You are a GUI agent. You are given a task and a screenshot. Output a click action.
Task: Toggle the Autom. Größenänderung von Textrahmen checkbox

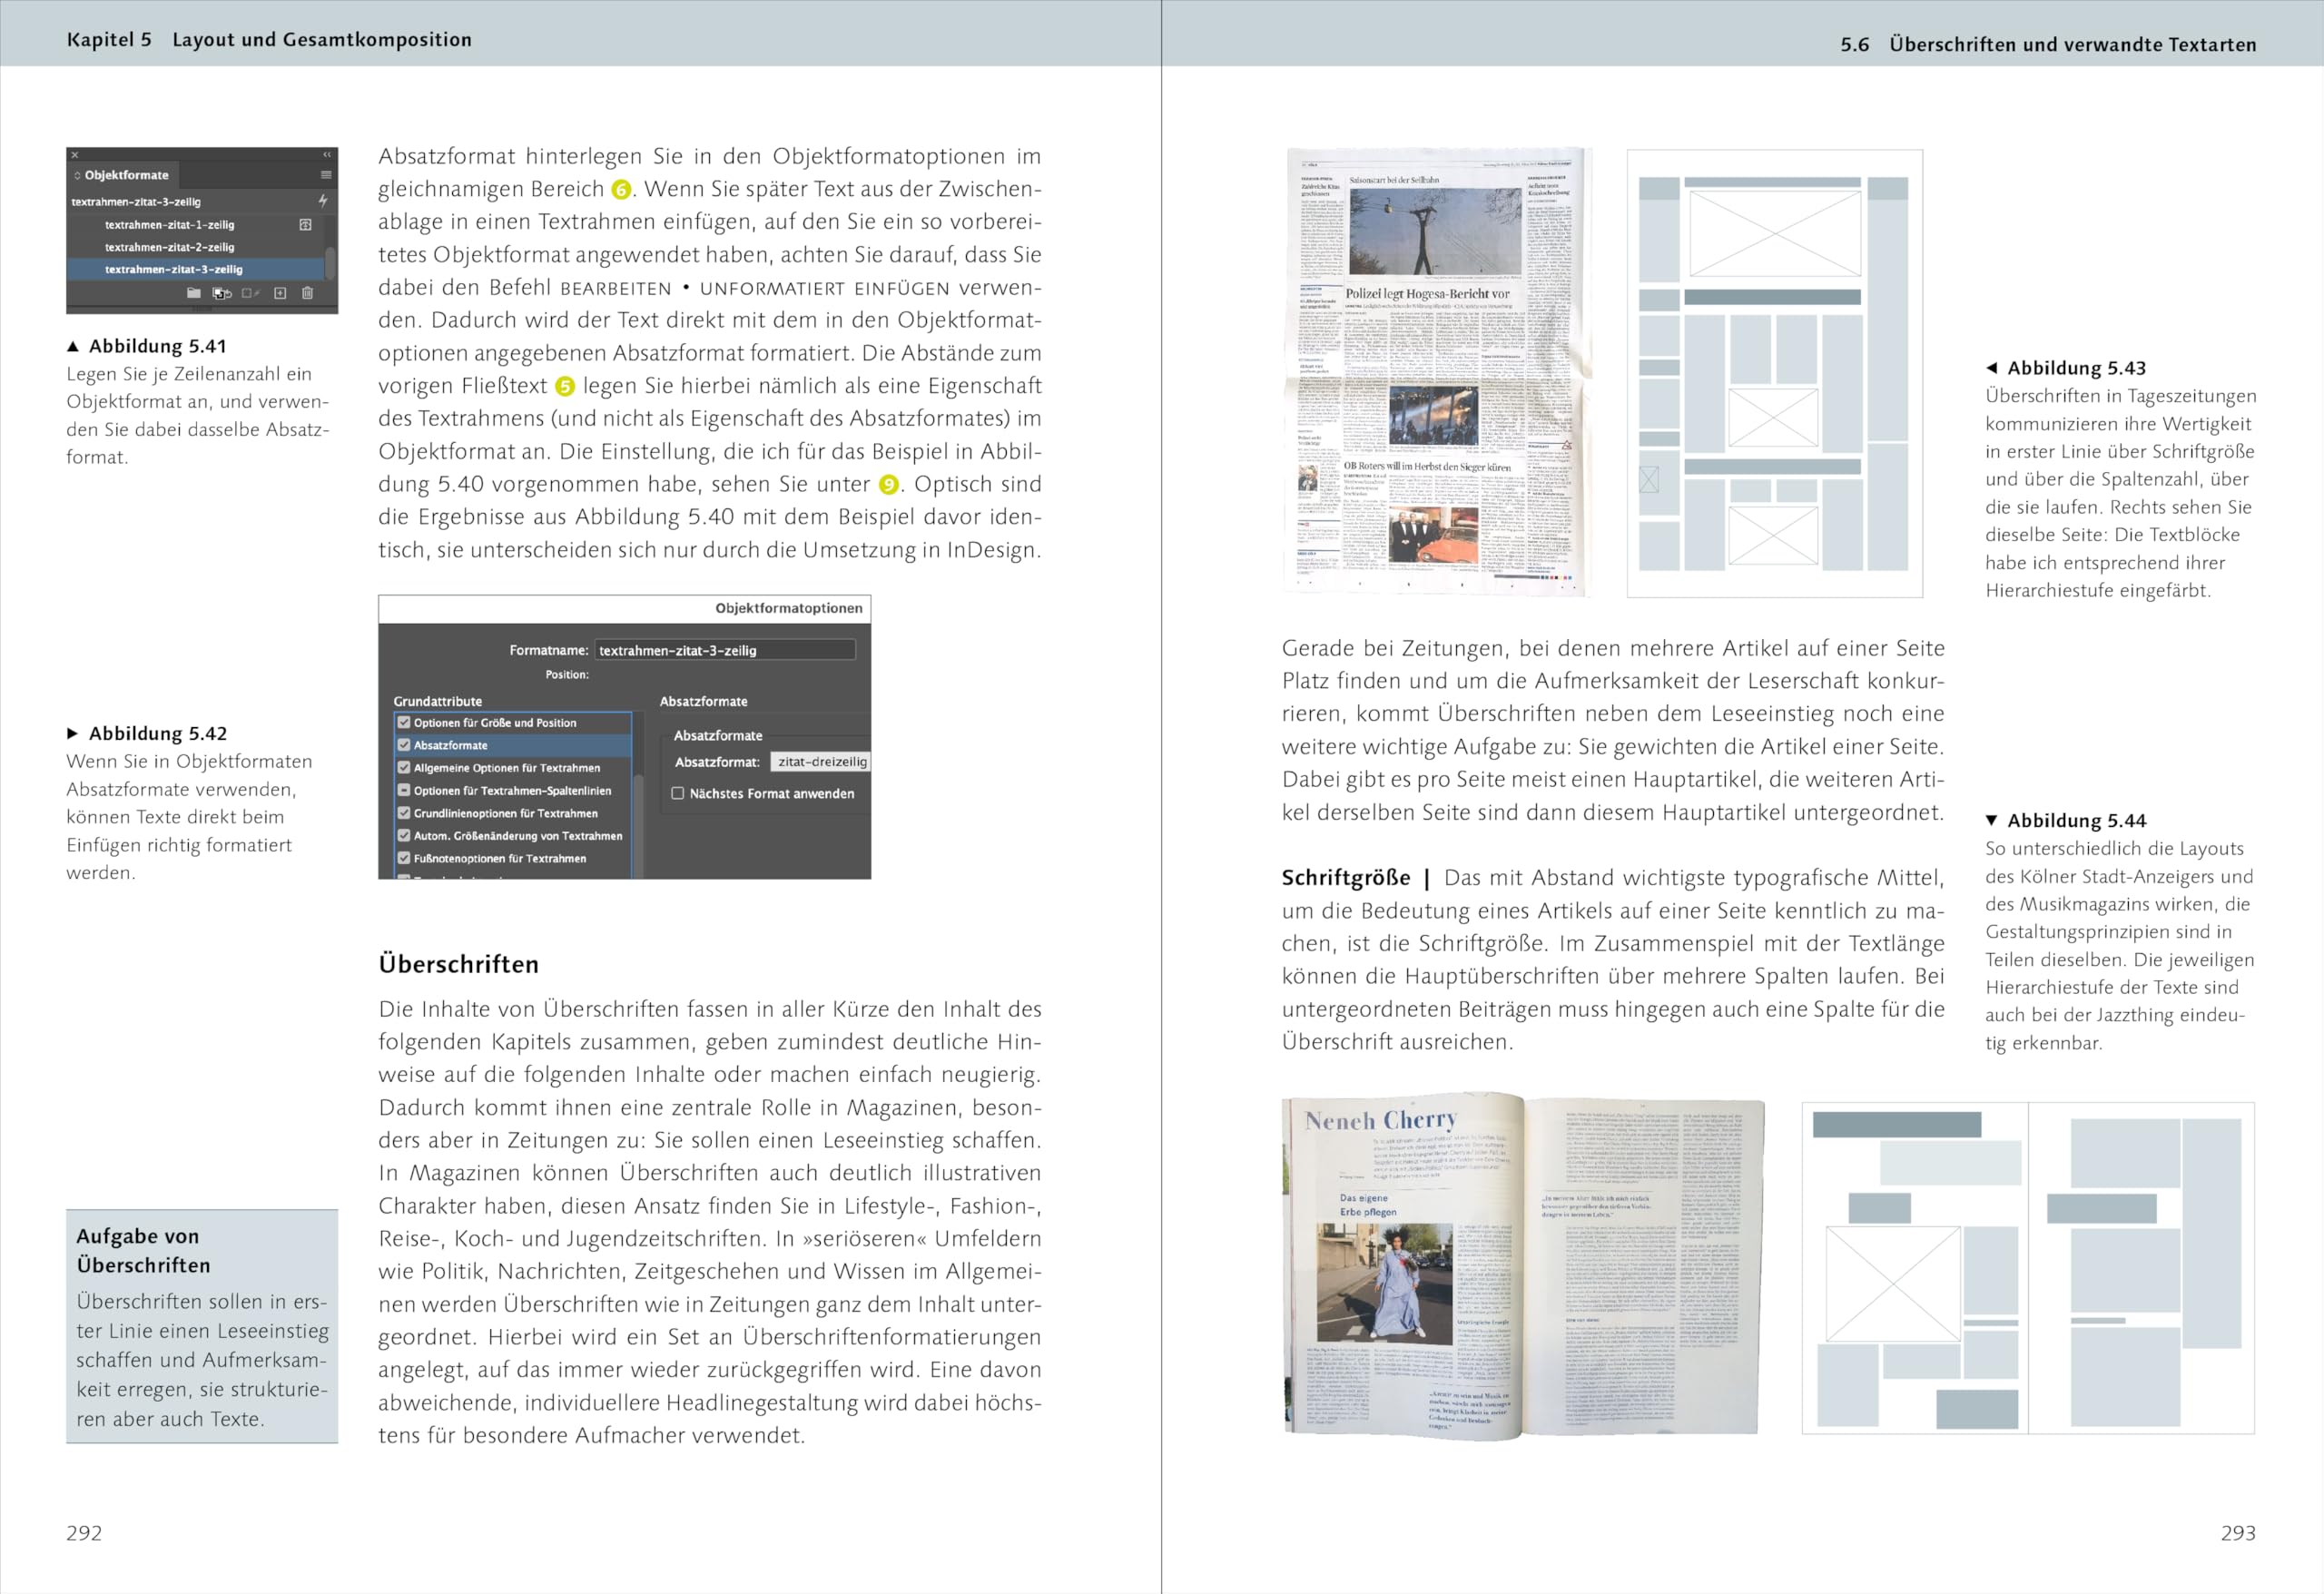[x=404, y=835]
